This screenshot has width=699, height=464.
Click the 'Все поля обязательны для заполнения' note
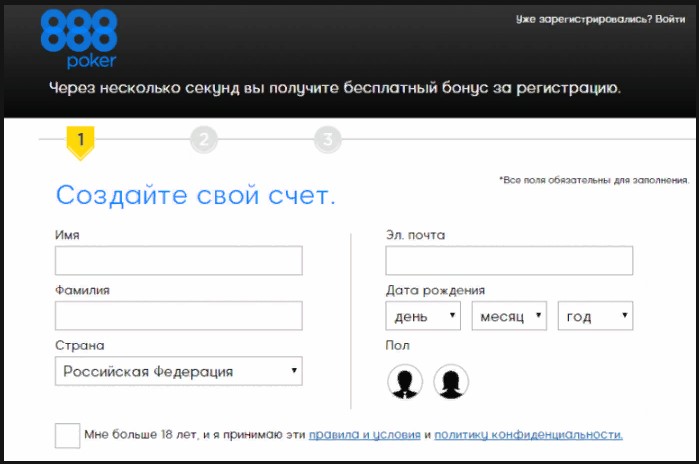coord(594,180)
